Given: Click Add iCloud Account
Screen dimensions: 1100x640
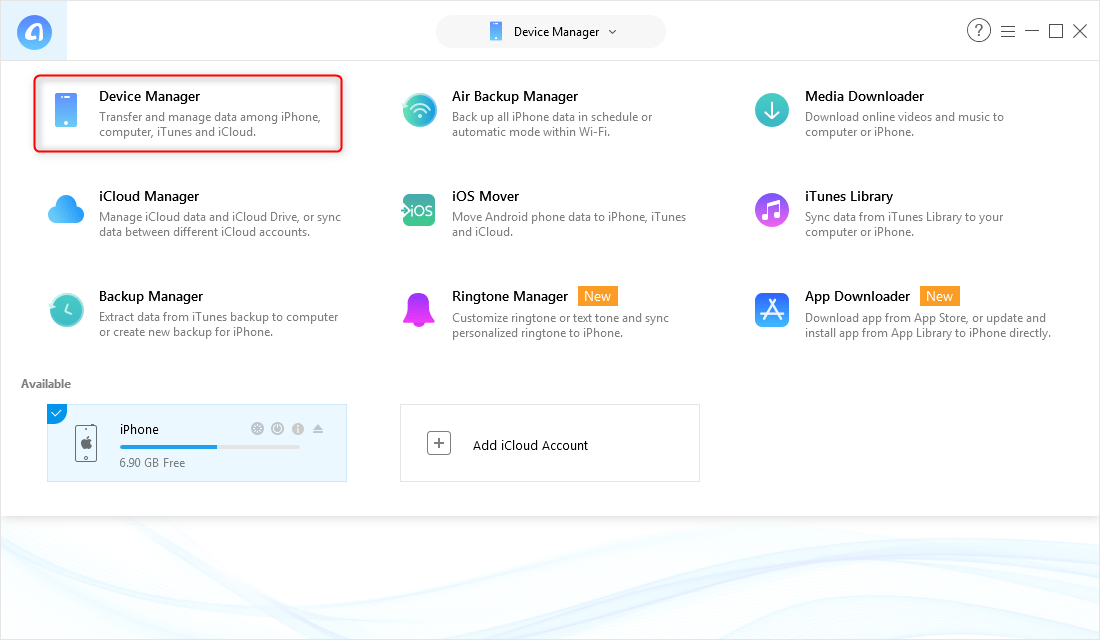Looking at the screenshot, I should pyautogui.click(x=550, y=443).
